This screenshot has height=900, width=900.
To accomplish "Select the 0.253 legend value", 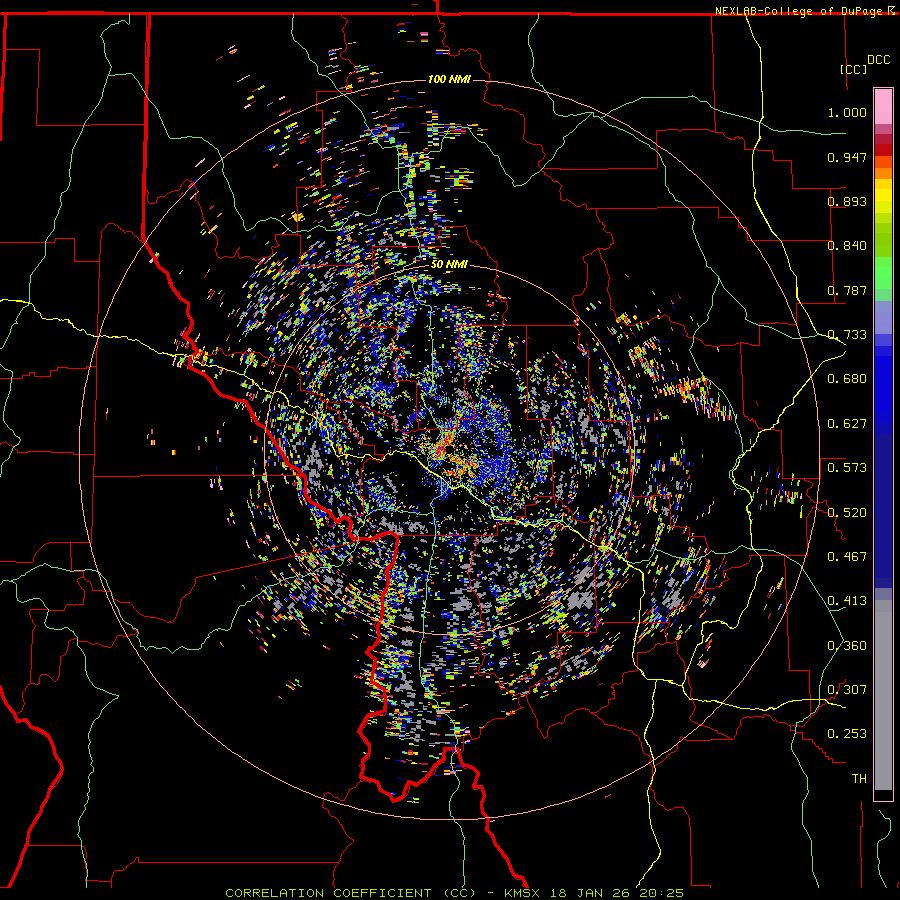I will (847, 734).
